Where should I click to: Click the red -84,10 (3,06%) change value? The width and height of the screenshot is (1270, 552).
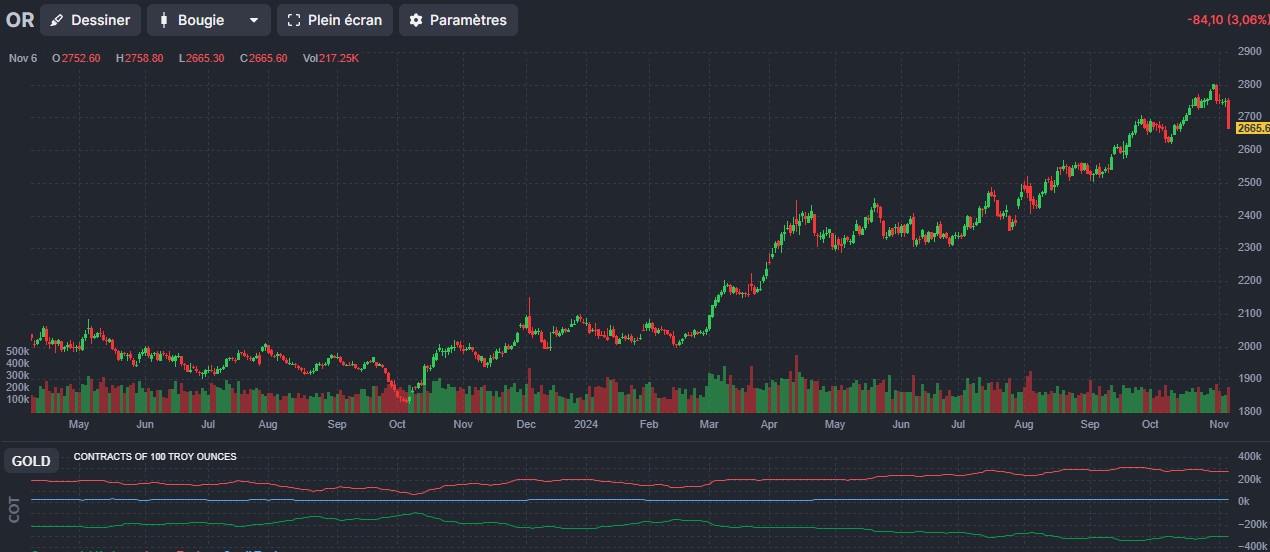coord(1224,20)
